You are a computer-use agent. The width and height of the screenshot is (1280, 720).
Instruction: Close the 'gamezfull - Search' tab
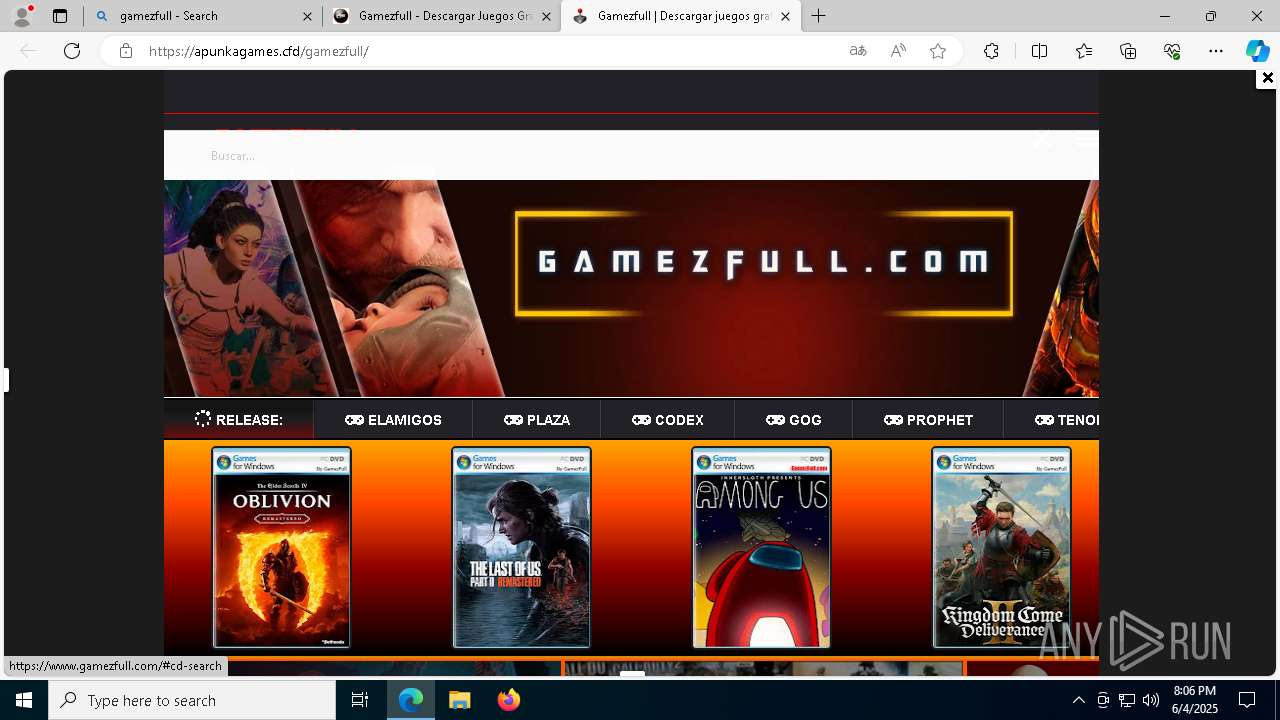tap(307, 16)
